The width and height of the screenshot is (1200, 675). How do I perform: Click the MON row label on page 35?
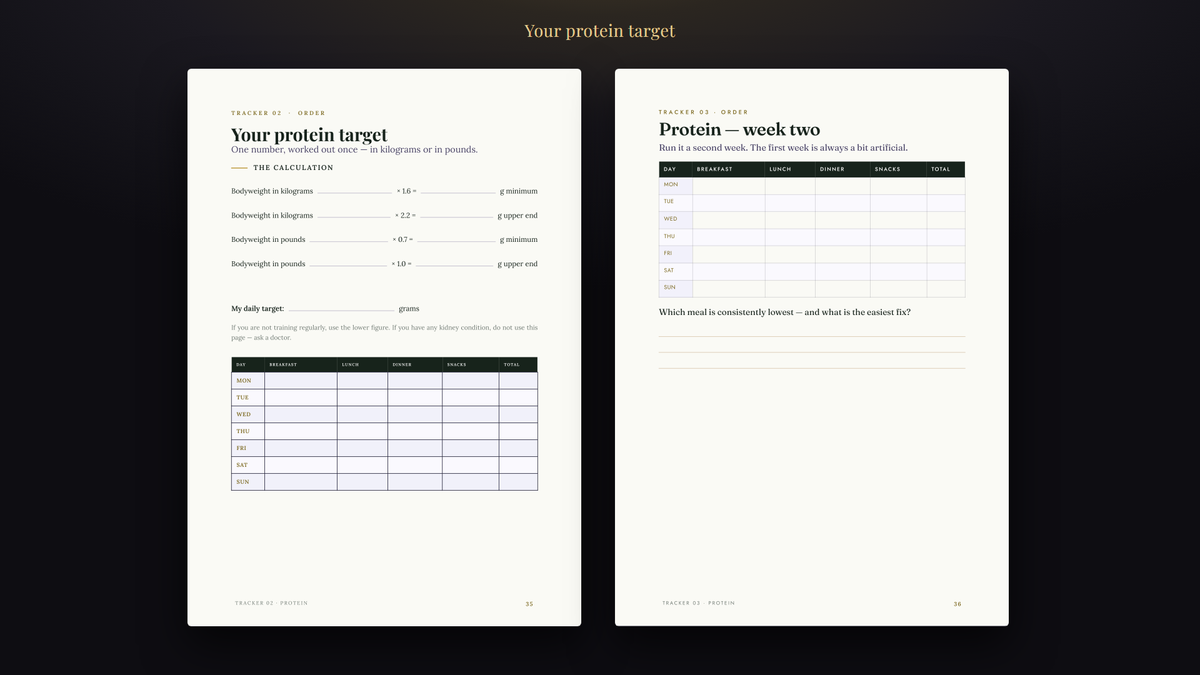point(243,381)
